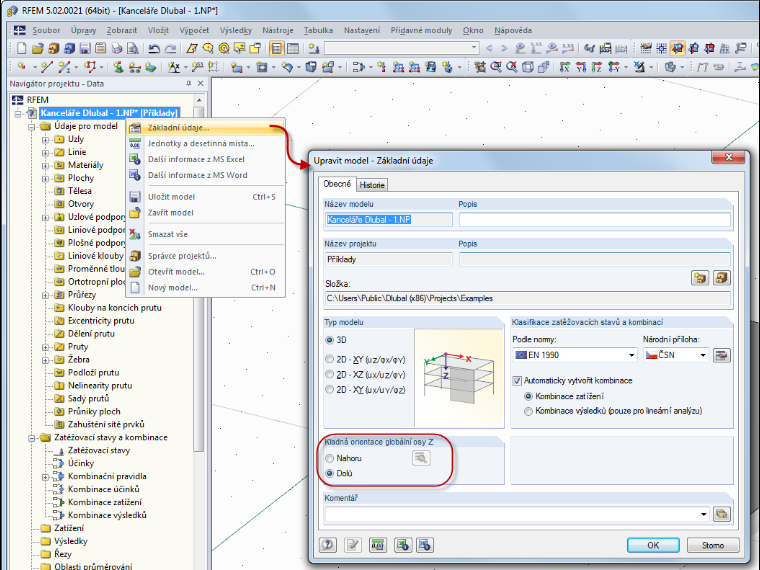This screenshot has height=570, width=760.
Task: Click the MS Excel info icon in dialog footer
Action: pos(402,545)
